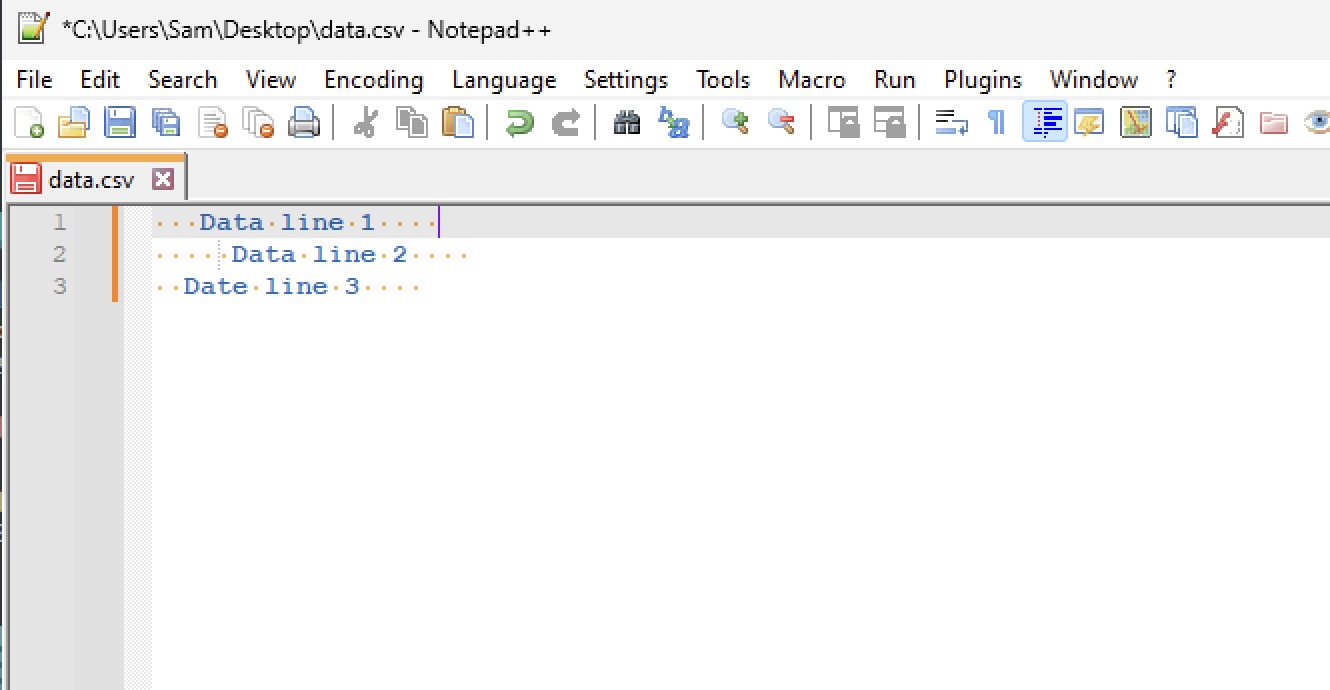Open the Macro menu
Viewport: 1330px width, 690px height.
pyautogui.click(x=811, y=79)
